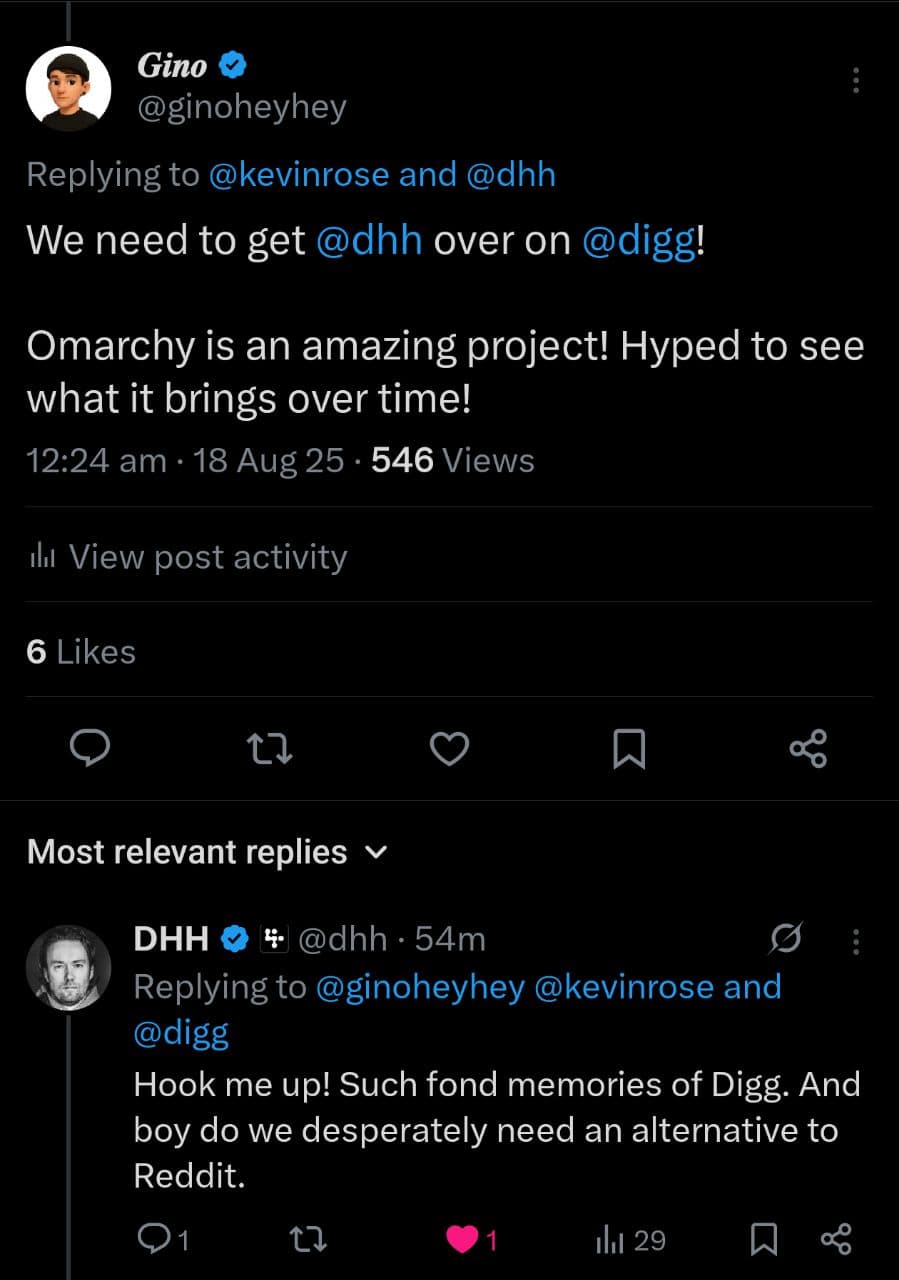The width and height of the screenshot is (899, 1280).
Task: Open the @digg mention in Gino's post
Action: coord(638,240)
